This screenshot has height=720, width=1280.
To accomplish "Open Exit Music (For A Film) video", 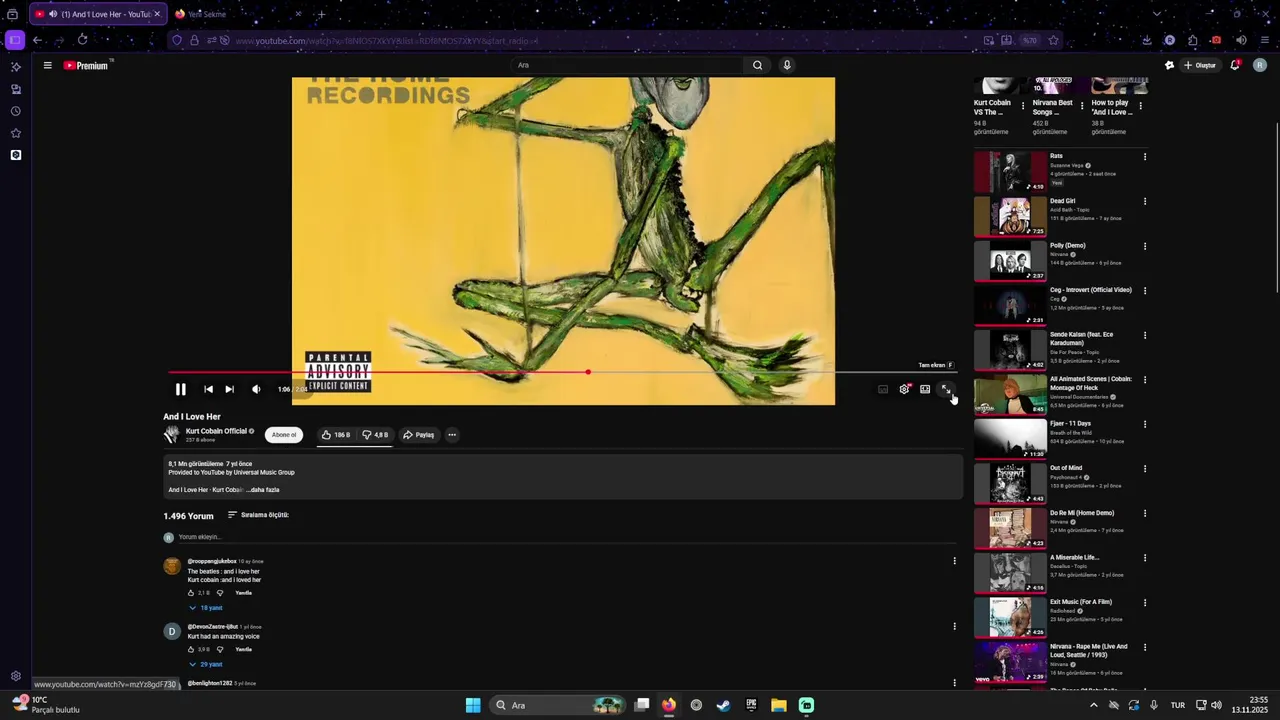I will (x=1081, y=602).
